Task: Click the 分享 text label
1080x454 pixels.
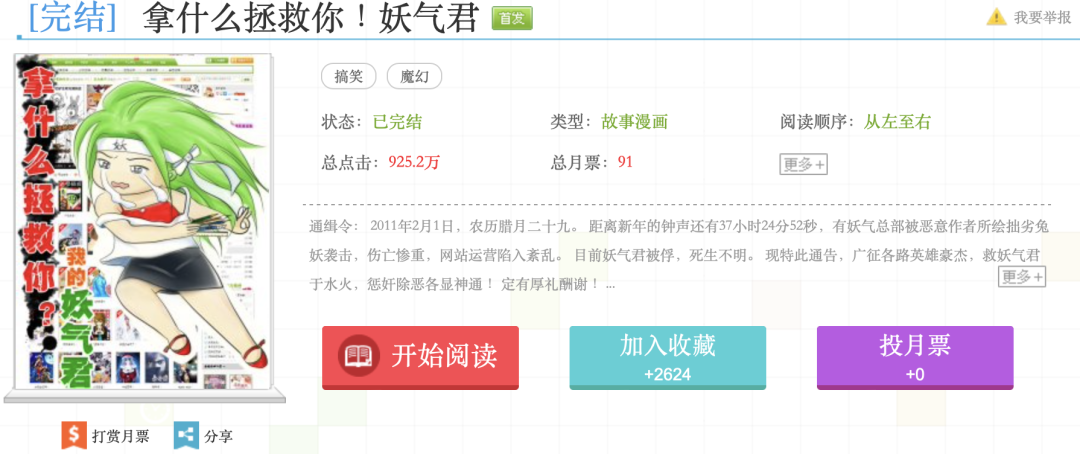Action: coord(218,436)
